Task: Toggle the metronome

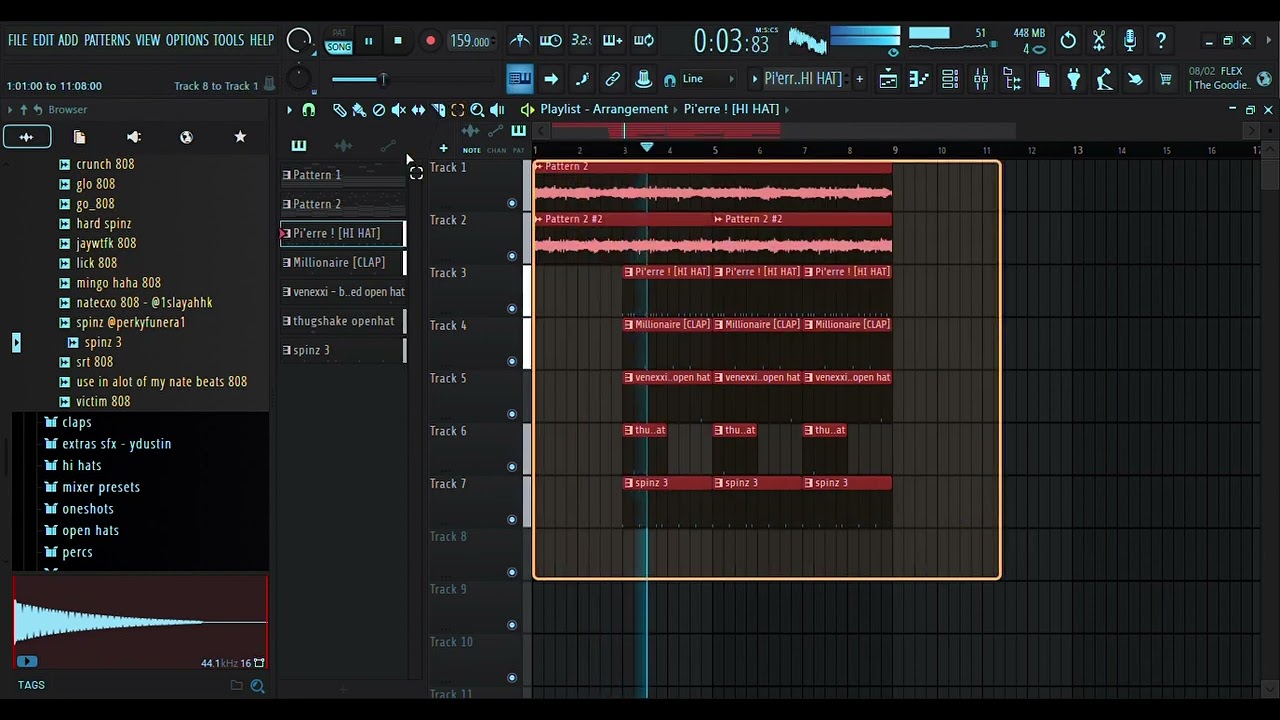Action: coord(520,41)
